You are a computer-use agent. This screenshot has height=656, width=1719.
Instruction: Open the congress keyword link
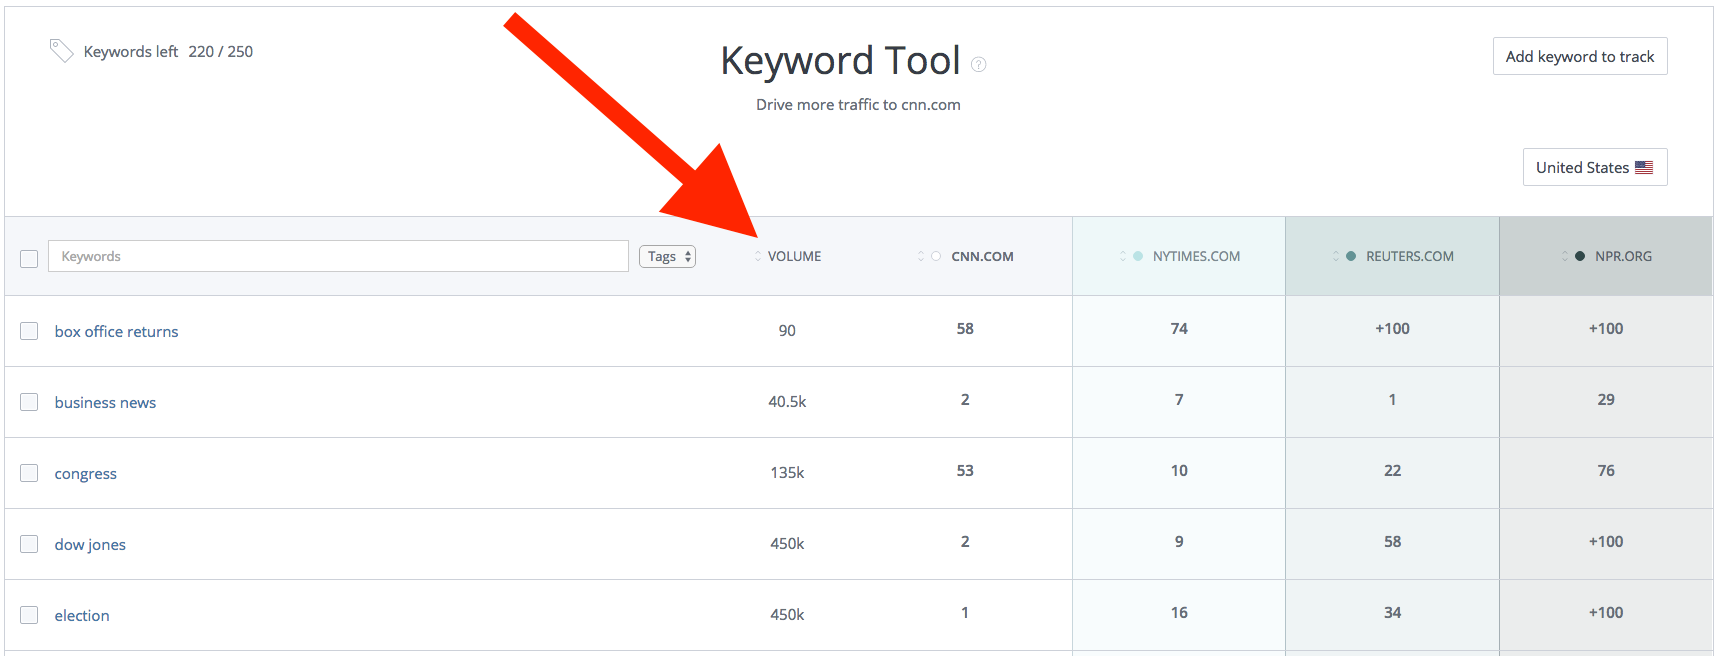pyautogui.click(x=85, y=474)
